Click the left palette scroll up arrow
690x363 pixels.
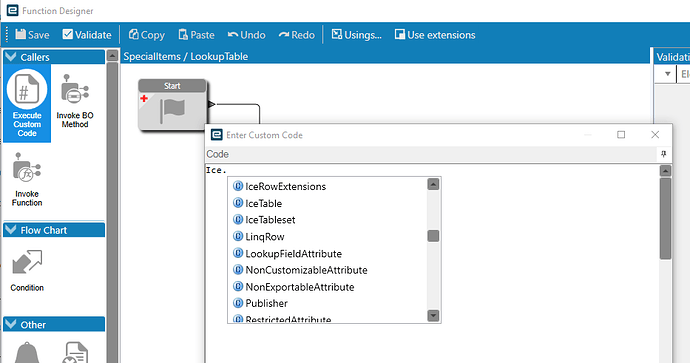113,56
